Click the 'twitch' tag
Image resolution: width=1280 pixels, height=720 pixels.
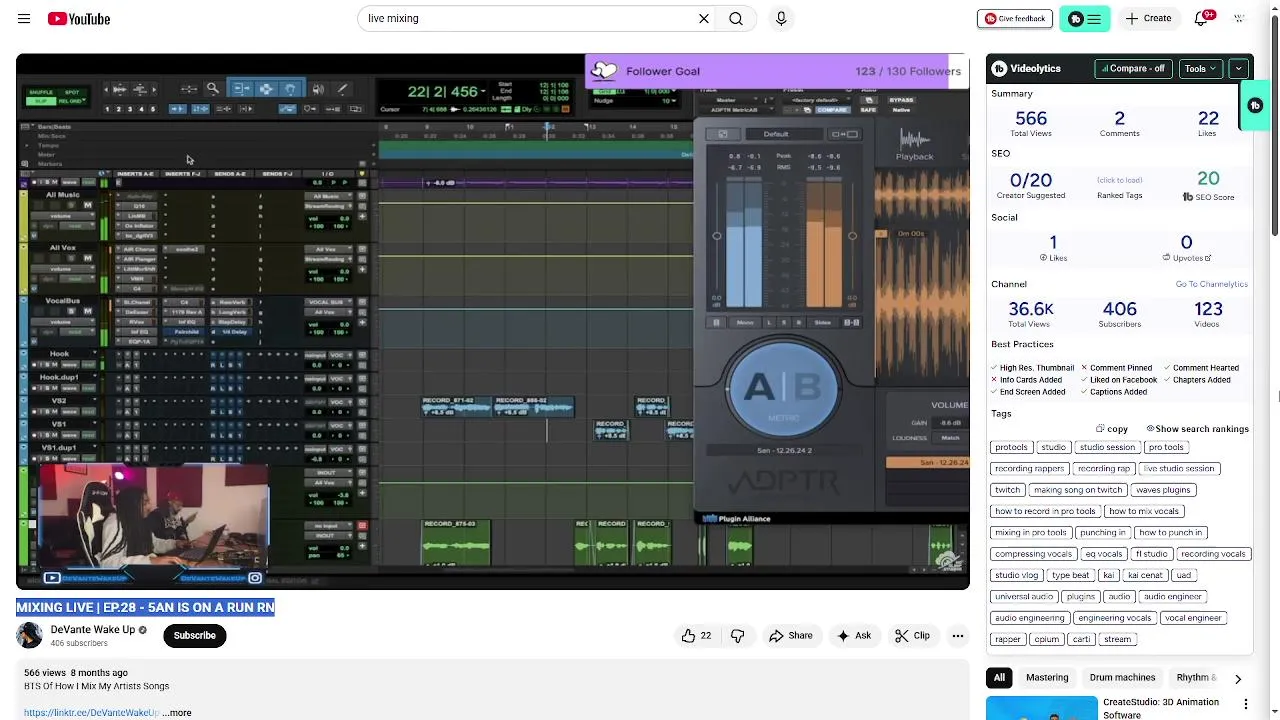click(x=1007, y=490)
